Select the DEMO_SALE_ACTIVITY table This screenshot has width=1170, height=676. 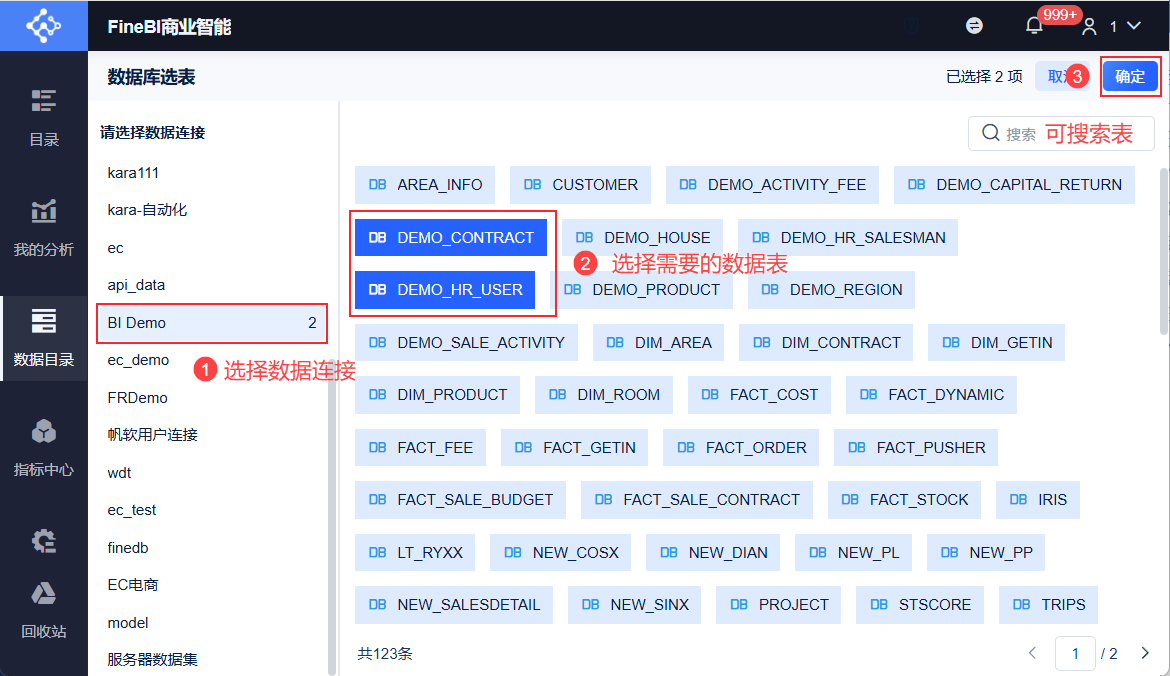[466, 342]
